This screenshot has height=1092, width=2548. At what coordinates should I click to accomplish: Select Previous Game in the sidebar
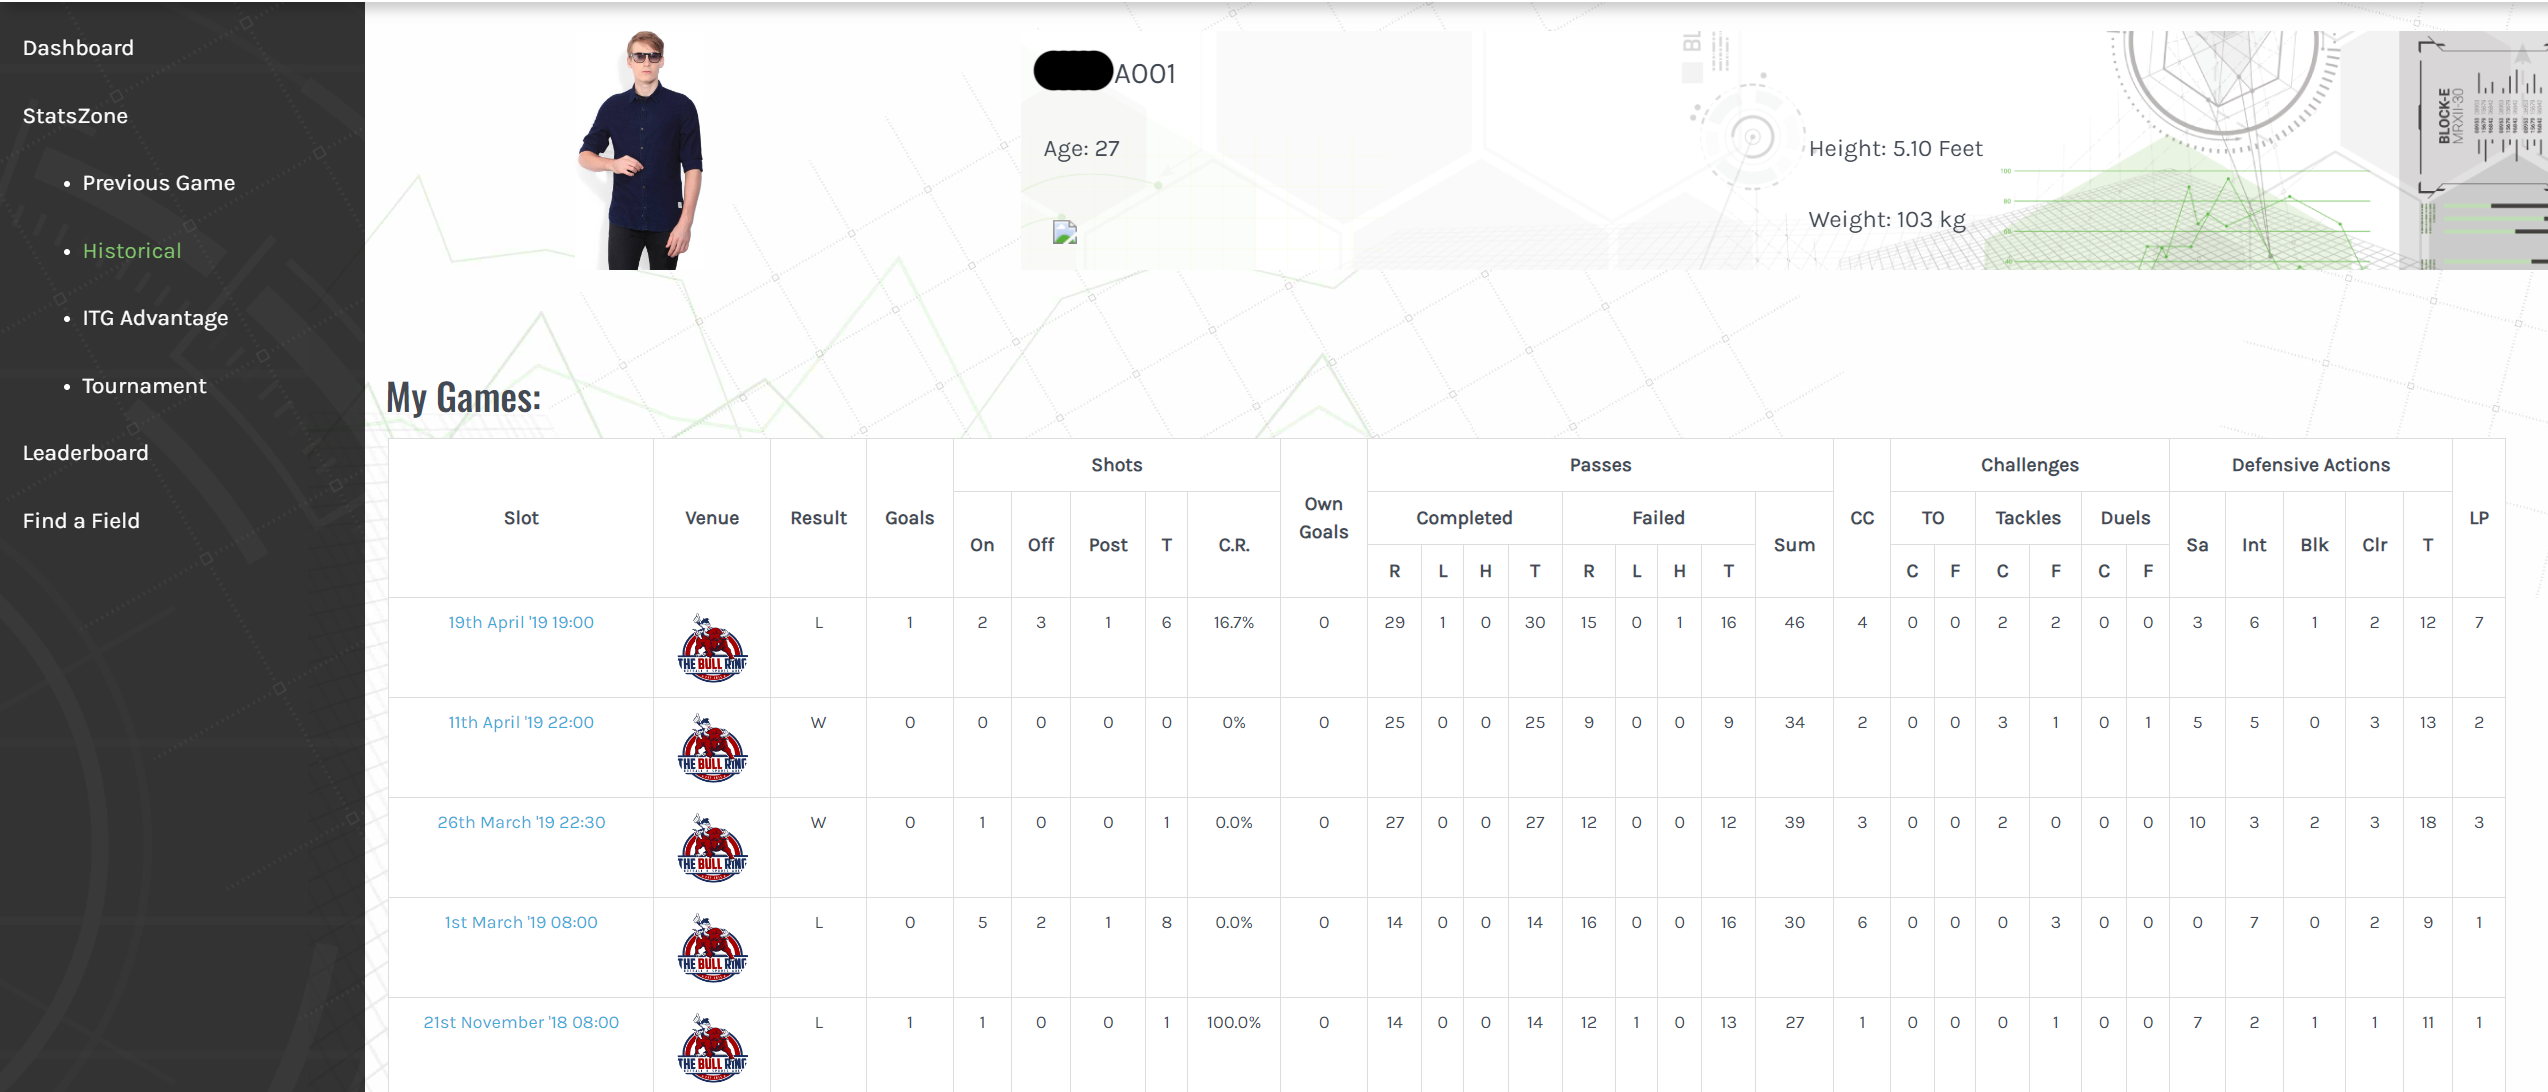[158, 183]
